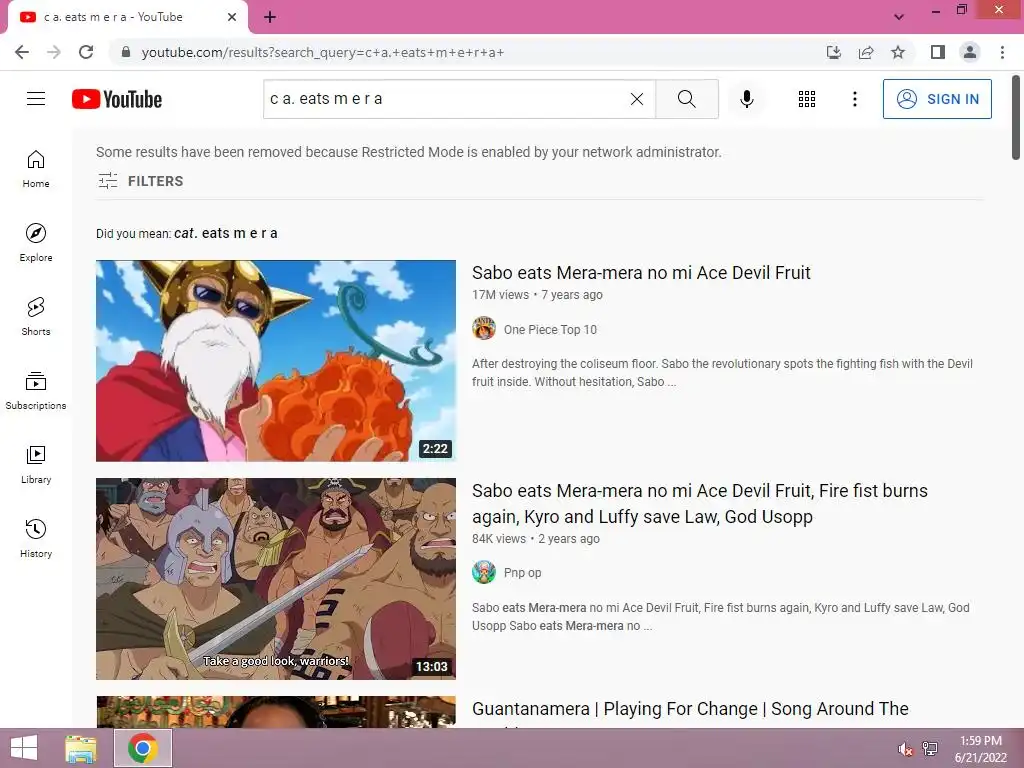Select the 'c a. eats m e r a - YouTube' tab
The height and width of the screenshot is (768, 1024).
[x=127, y=17]
